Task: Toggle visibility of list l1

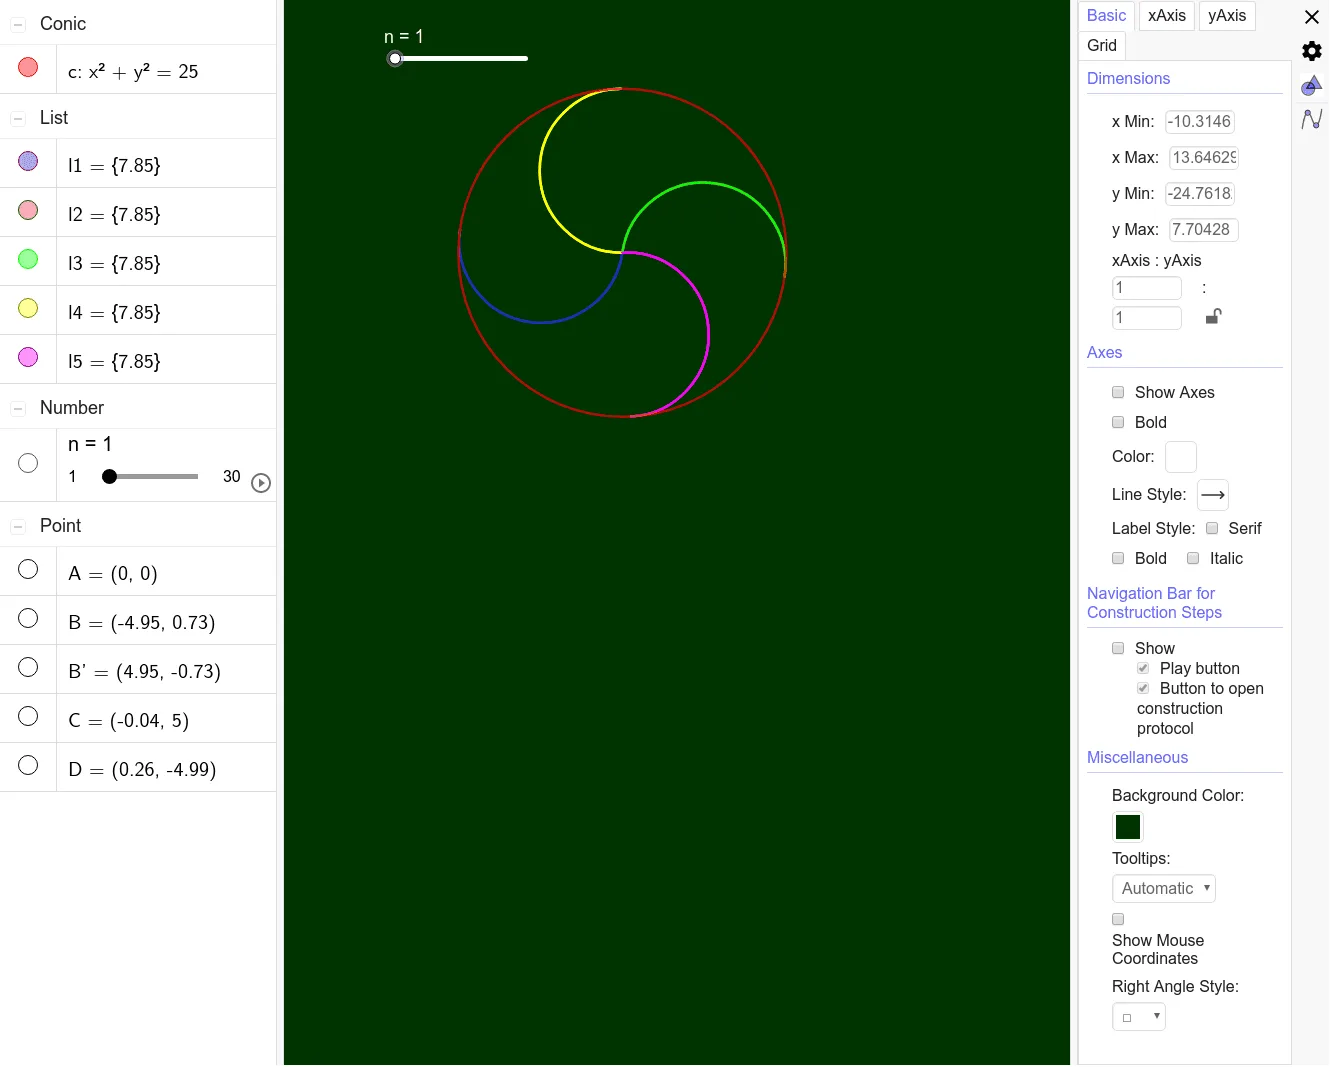Action: [x=28, y=161]
